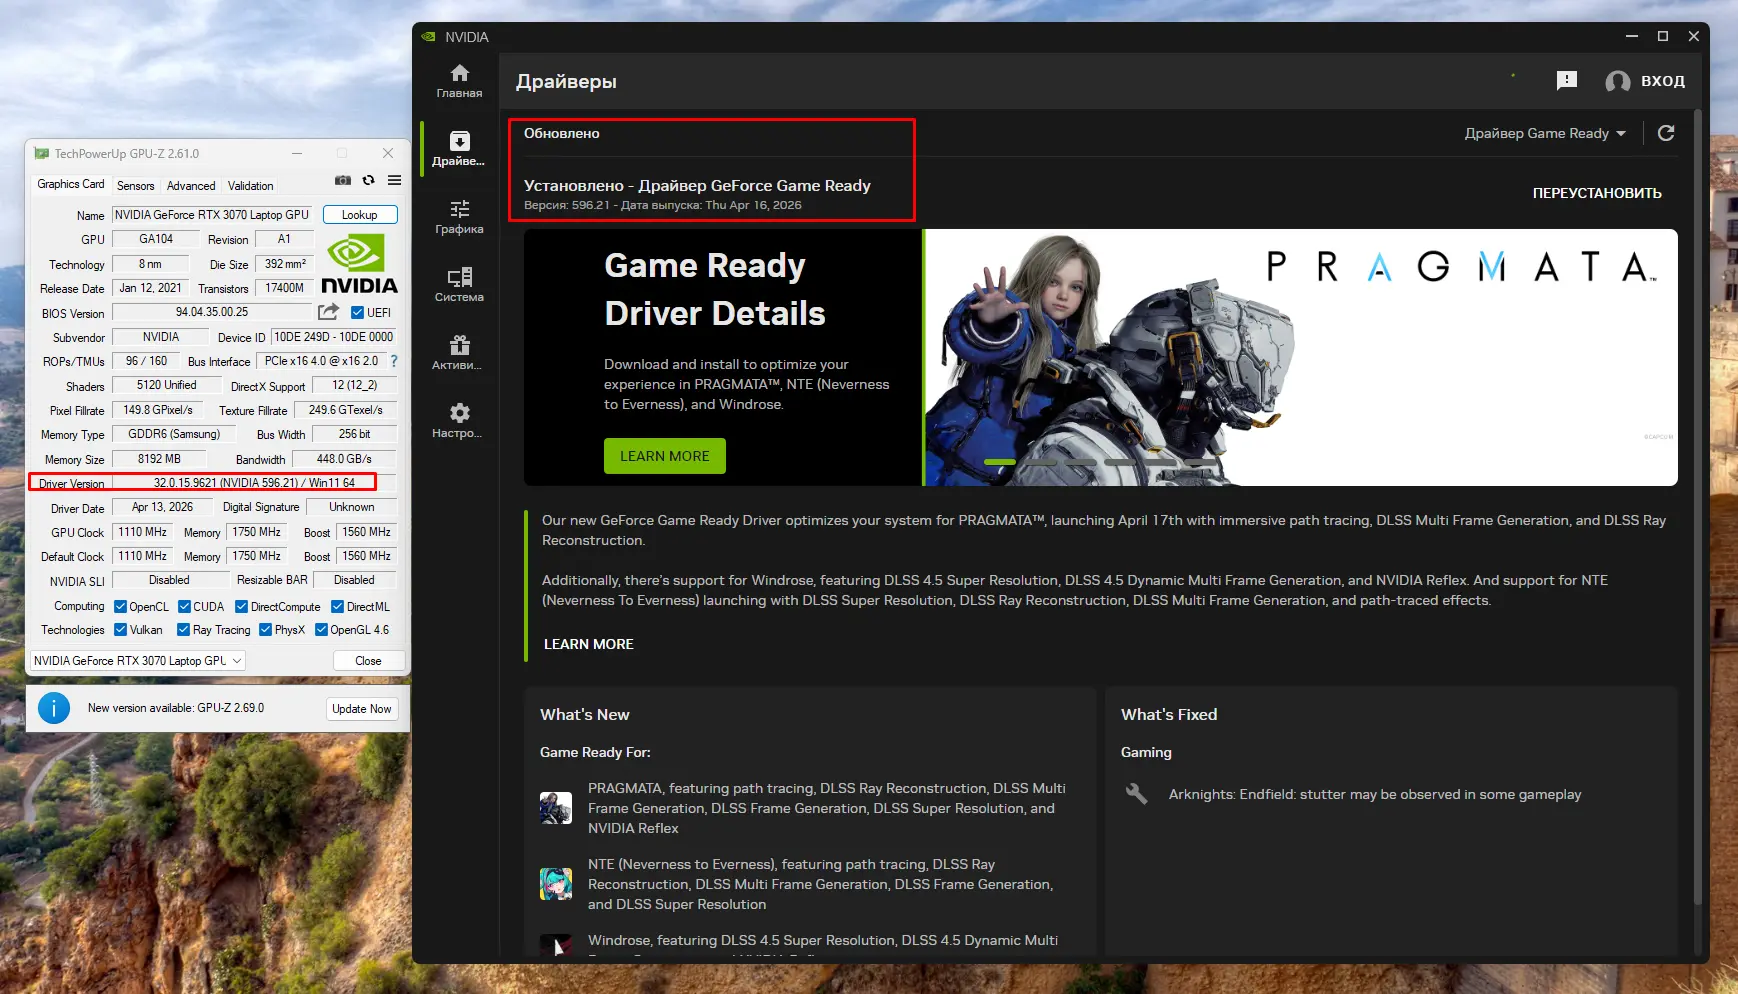Switch to the Graphics Card tab
This screenshot has height=994, width=1738.
click(71, 184)
